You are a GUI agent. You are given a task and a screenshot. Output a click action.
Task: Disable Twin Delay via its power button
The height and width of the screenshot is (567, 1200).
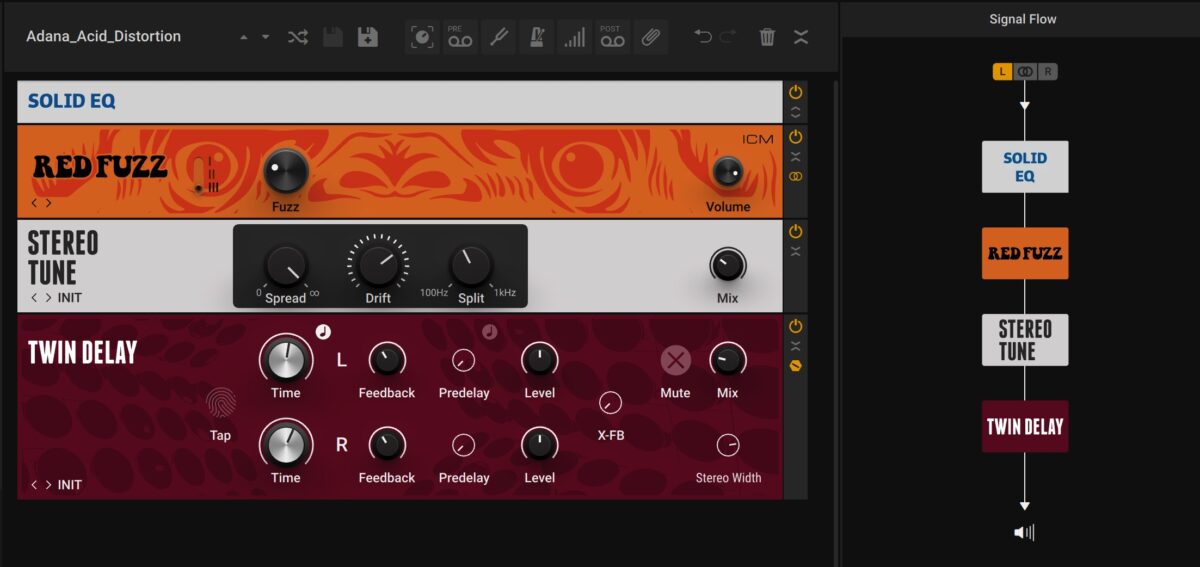click(x=796, y=326)
